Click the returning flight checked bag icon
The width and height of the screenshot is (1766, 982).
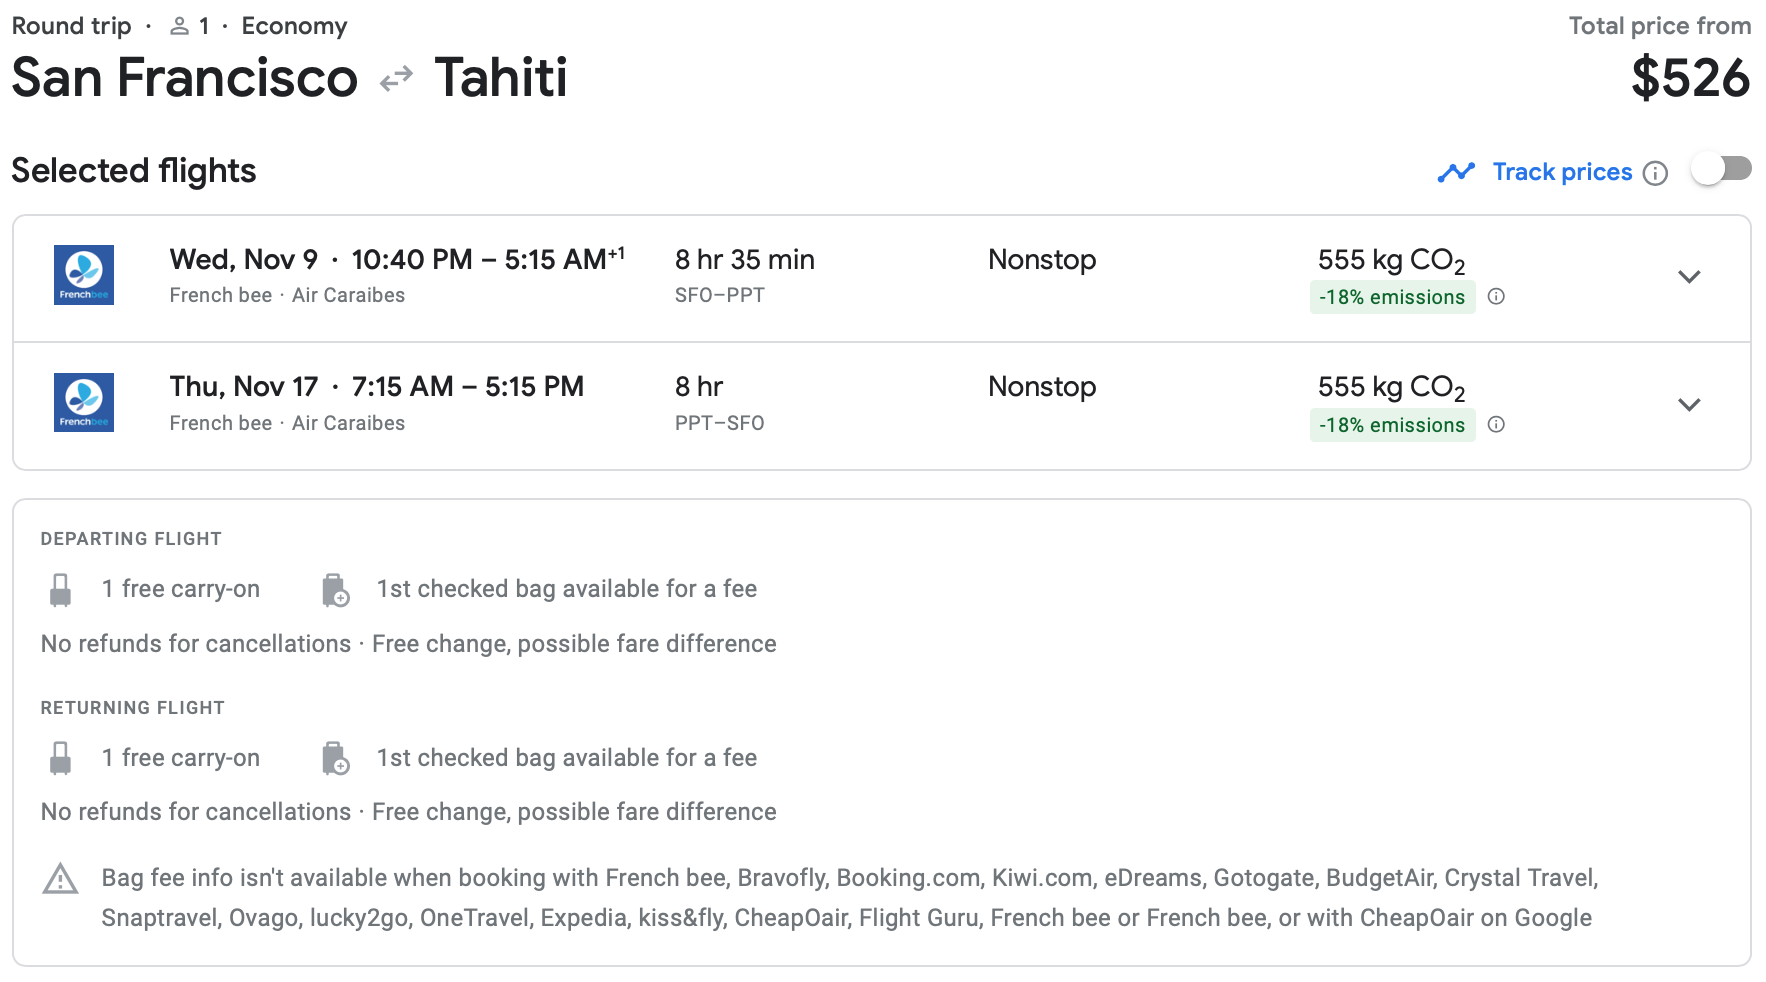click(335, 758)
